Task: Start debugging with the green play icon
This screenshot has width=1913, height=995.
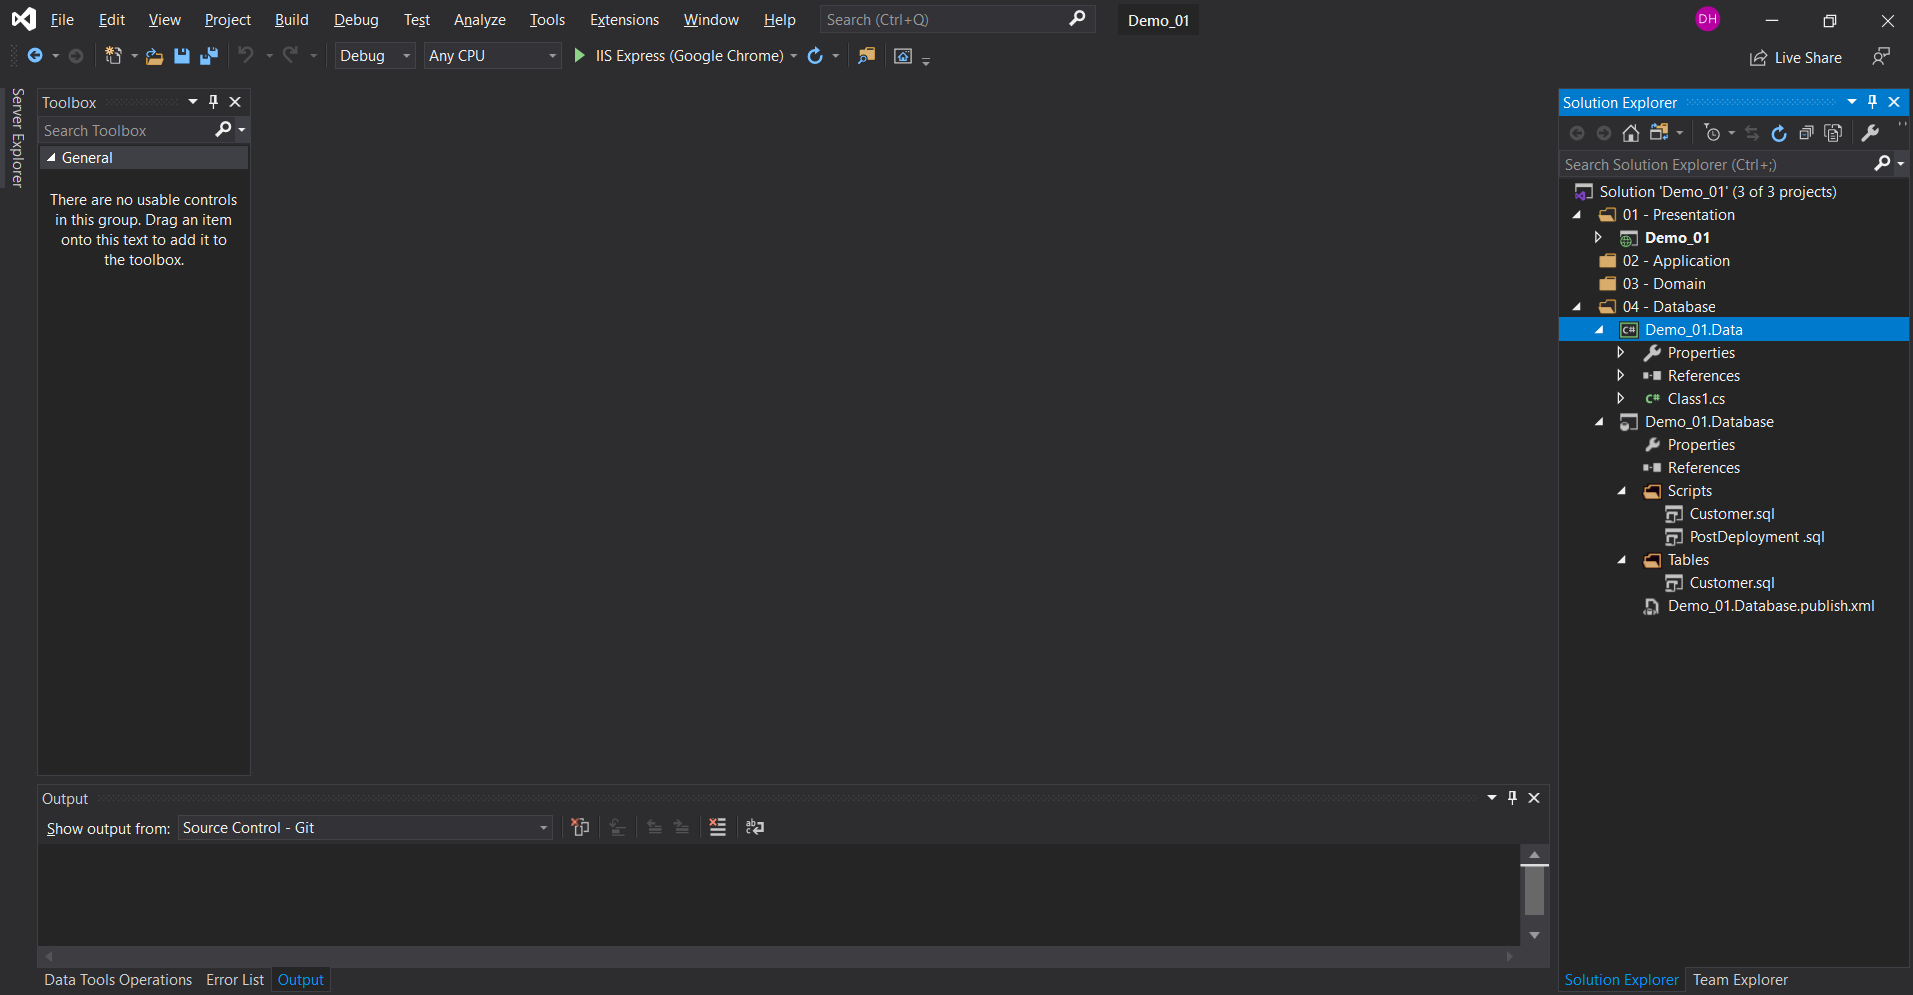Action: click(x=579, y=56)
